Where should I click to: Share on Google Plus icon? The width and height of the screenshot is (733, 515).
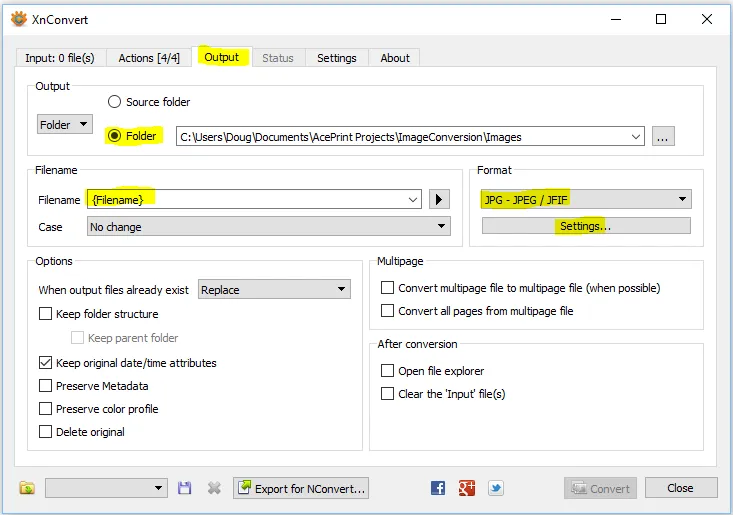[x=467, y=488]
